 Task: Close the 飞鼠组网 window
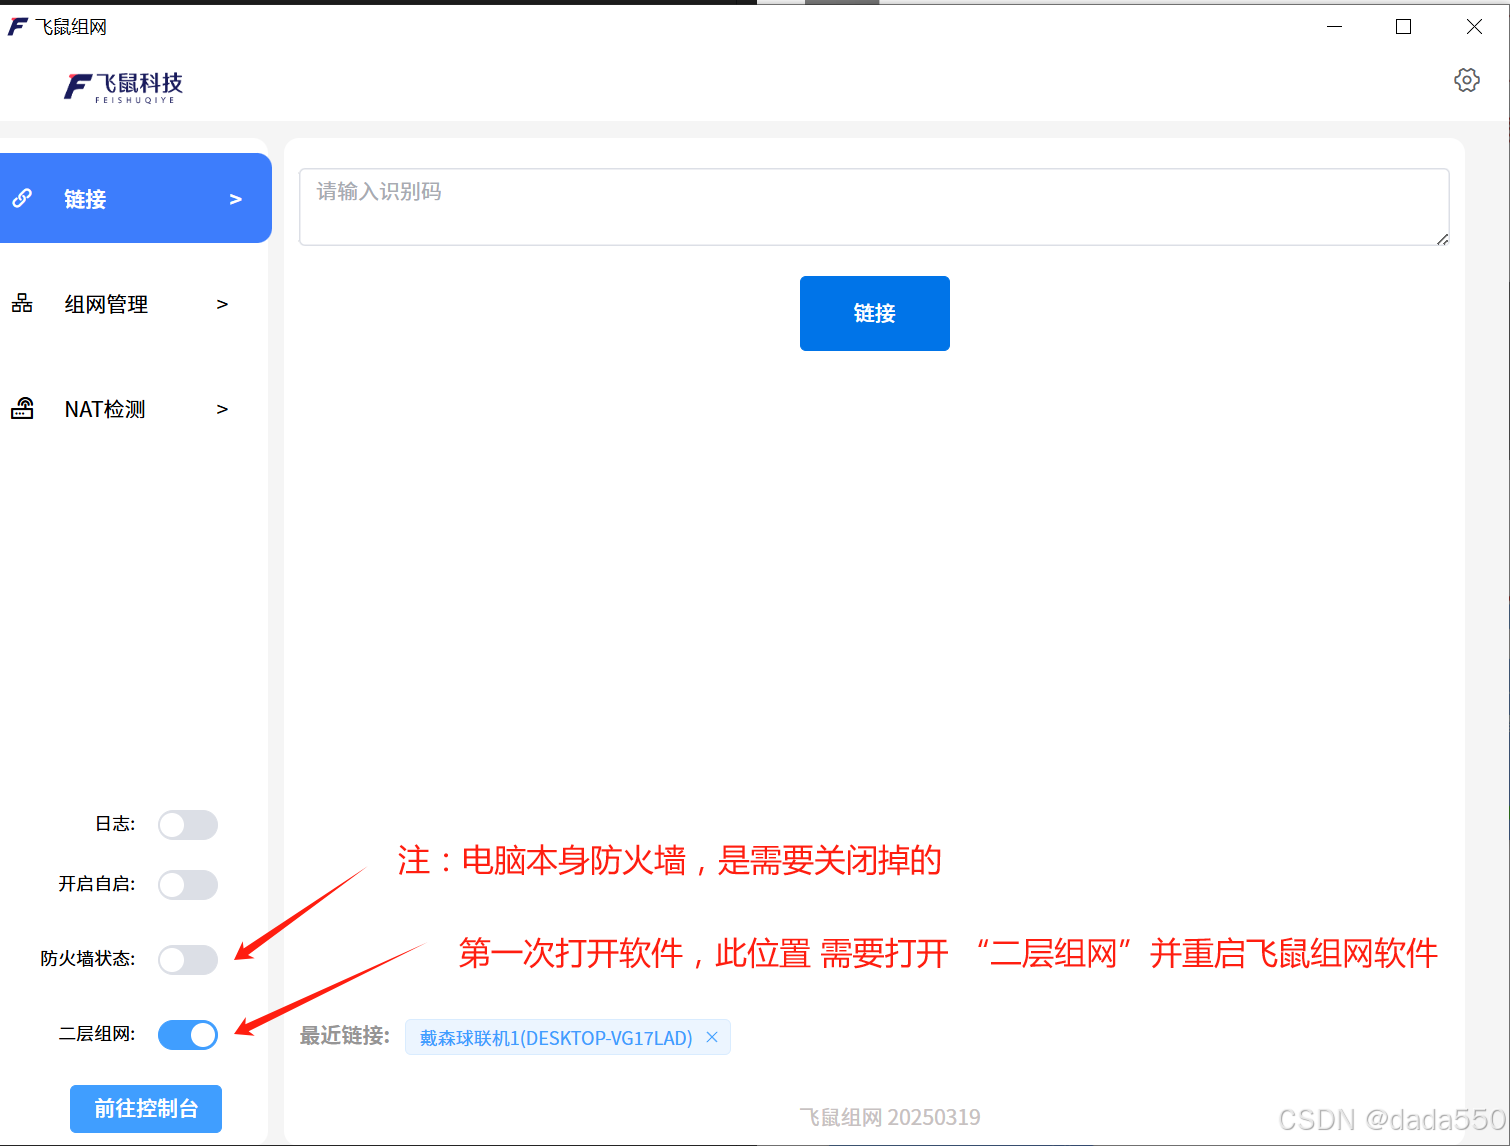(1474, 27)
